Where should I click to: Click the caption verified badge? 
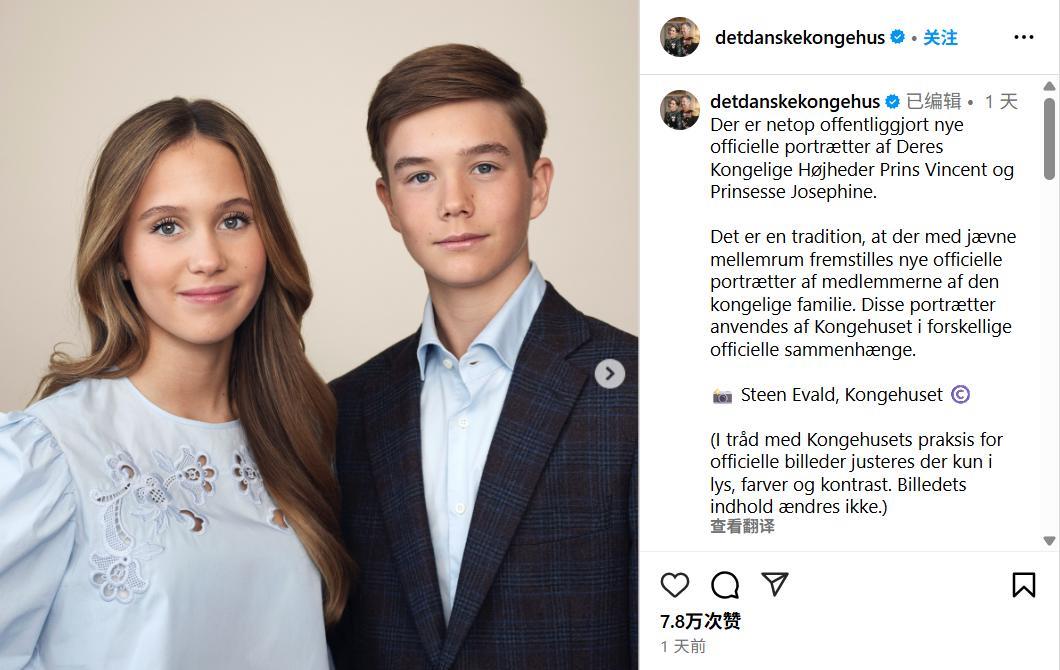click(892, 101)
